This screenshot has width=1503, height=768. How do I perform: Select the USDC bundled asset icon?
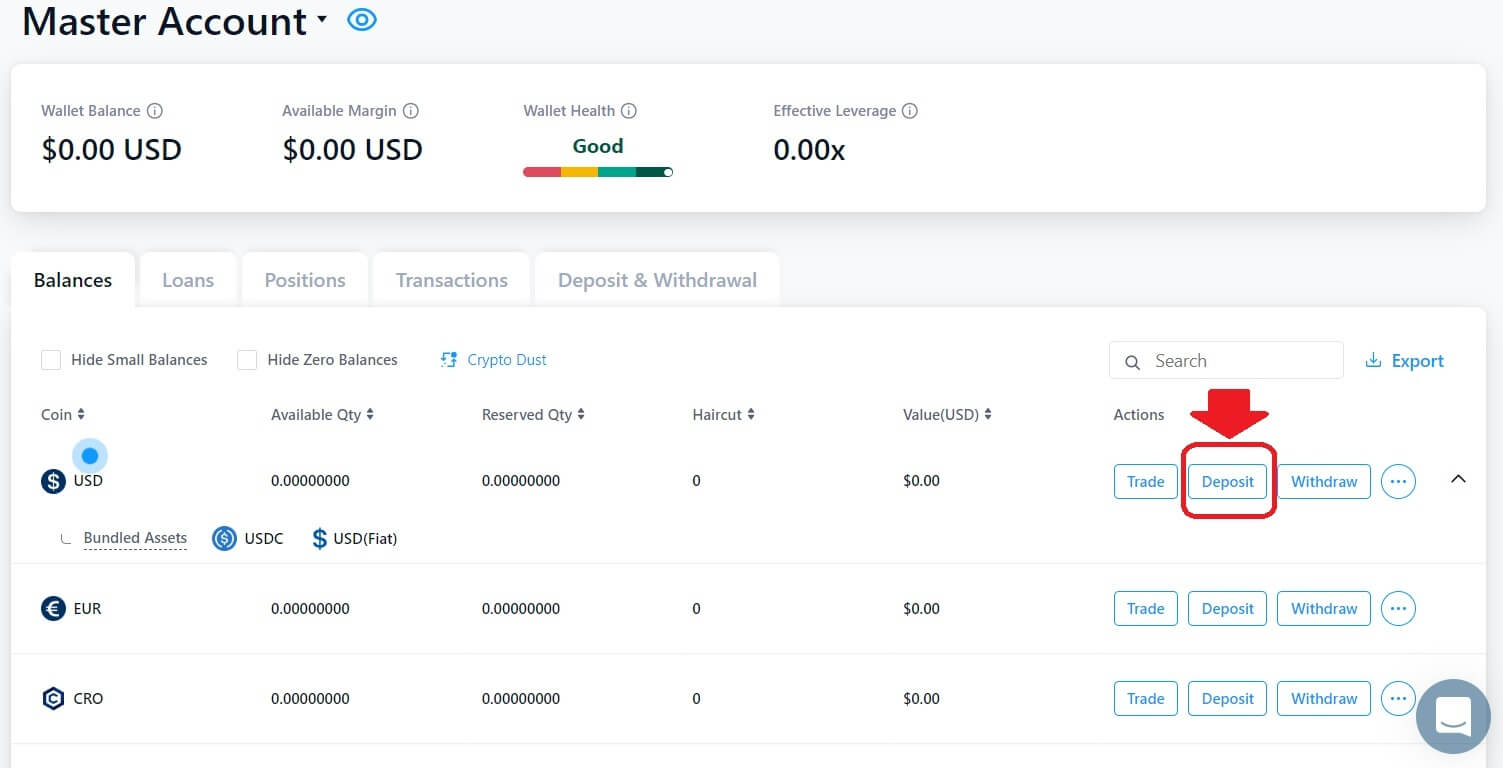(224, 538)
